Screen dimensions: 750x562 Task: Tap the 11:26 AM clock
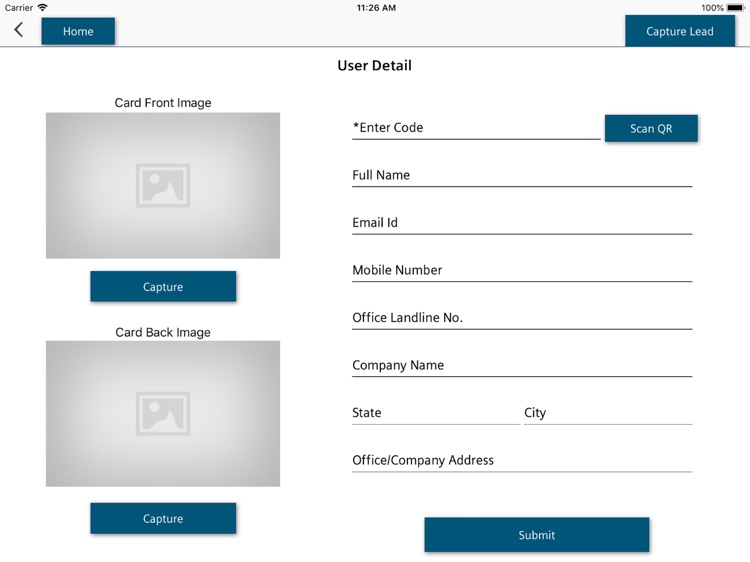coord(376,8)
